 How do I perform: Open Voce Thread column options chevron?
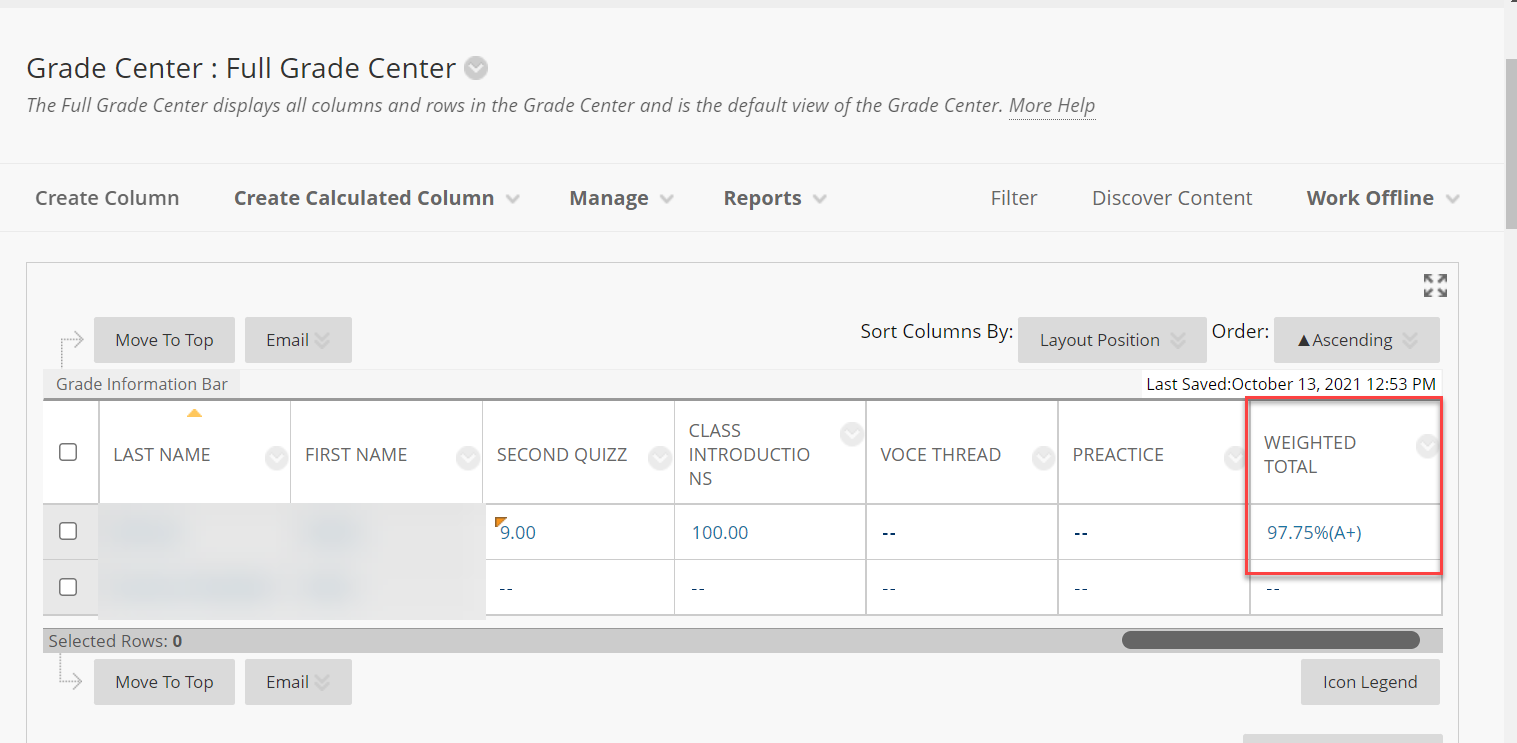tap(1043, 458)
